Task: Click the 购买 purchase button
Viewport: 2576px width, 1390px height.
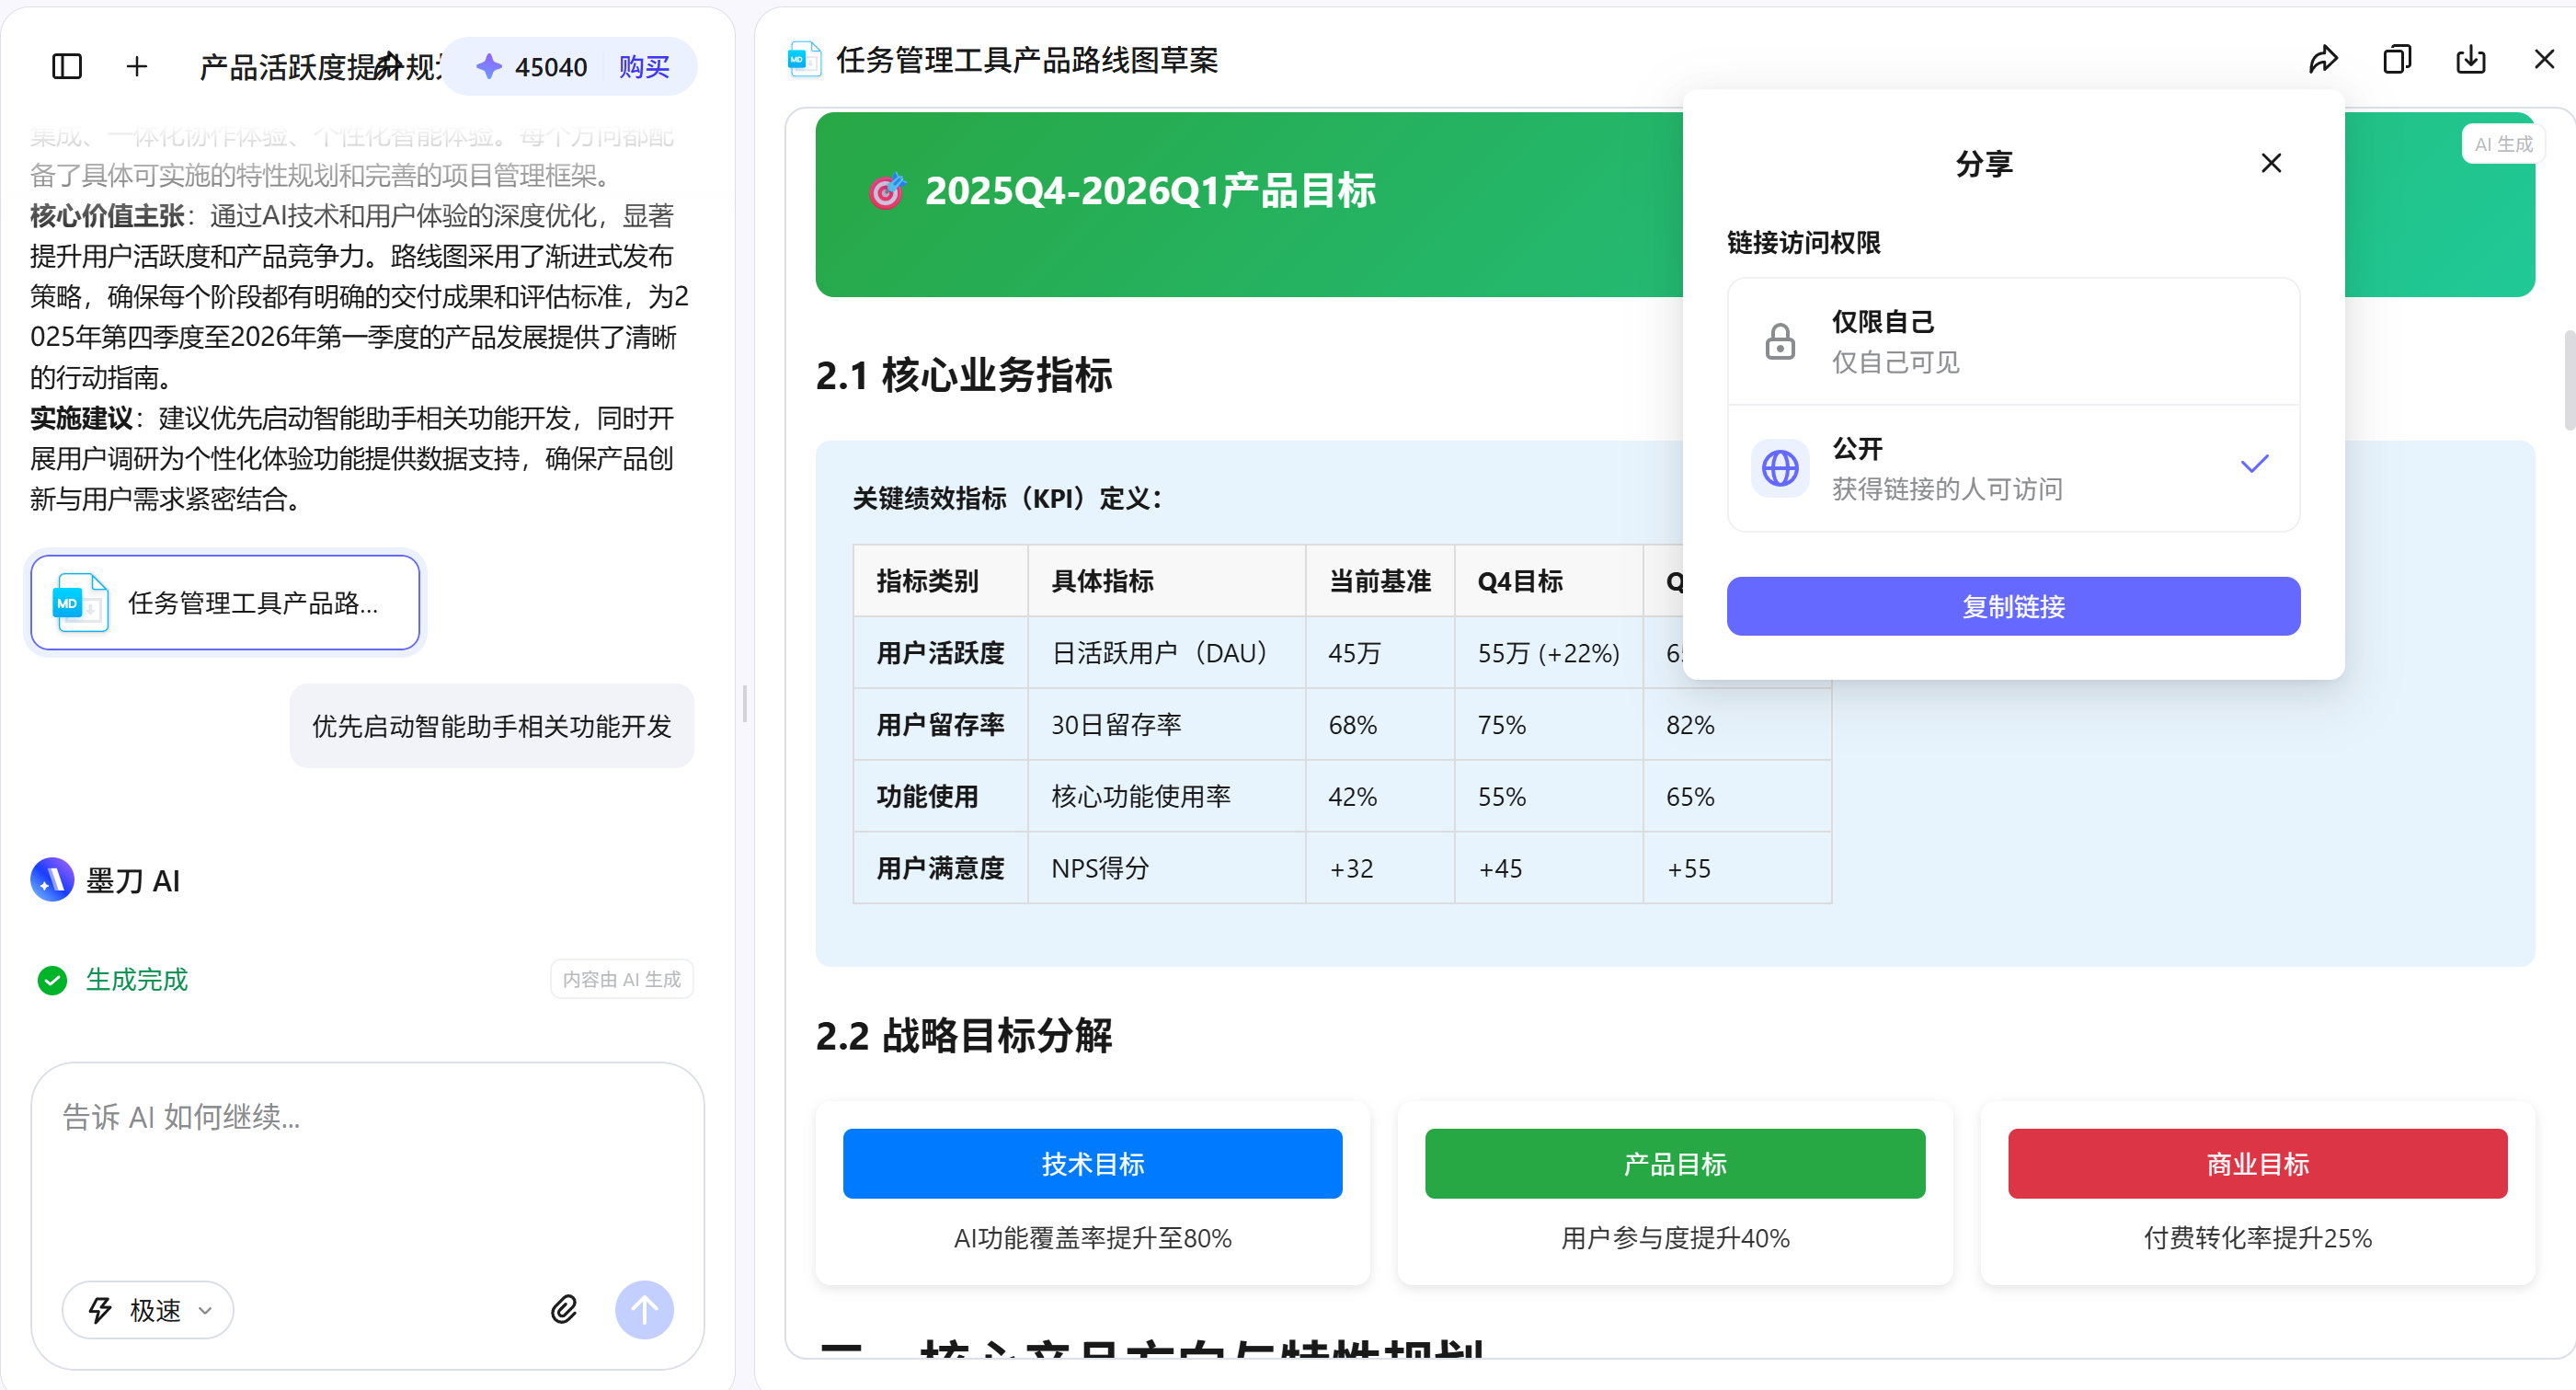Action: [x=644, y=66]
